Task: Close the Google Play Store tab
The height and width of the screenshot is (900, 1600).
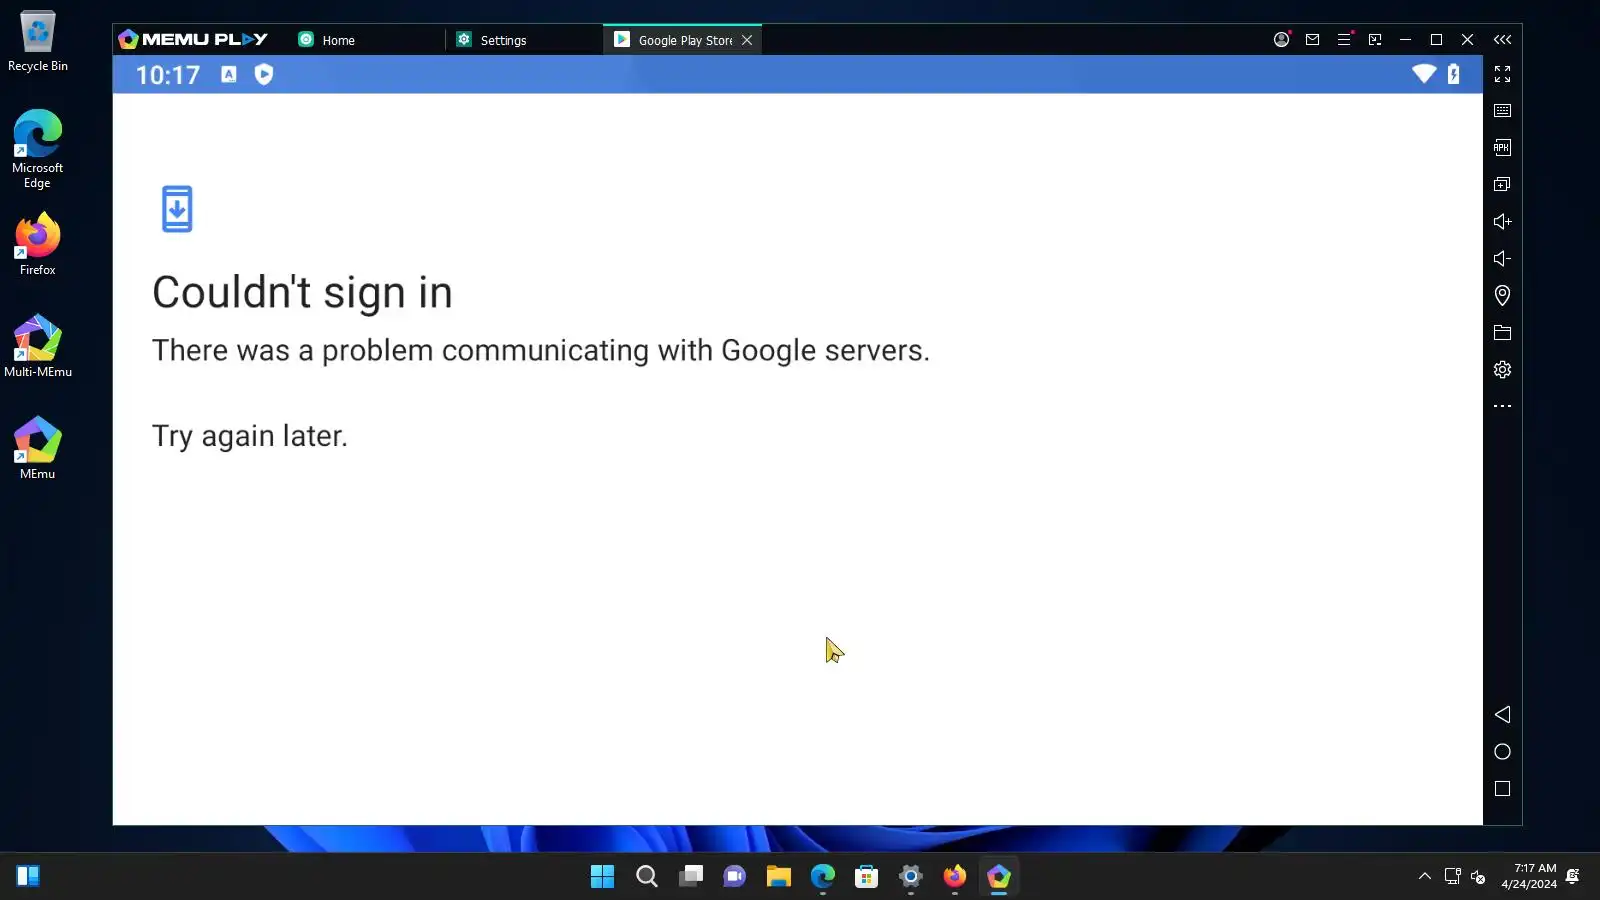Action: (x=747, y=40)
